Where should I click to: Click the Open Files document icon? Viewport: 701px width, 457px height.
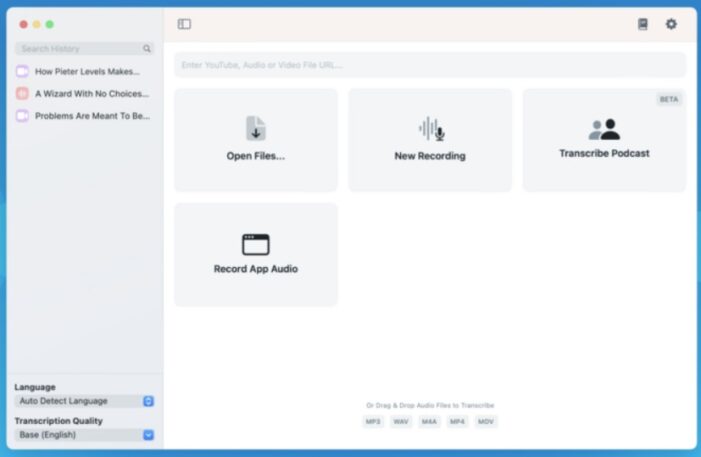(x=256, y=128)
